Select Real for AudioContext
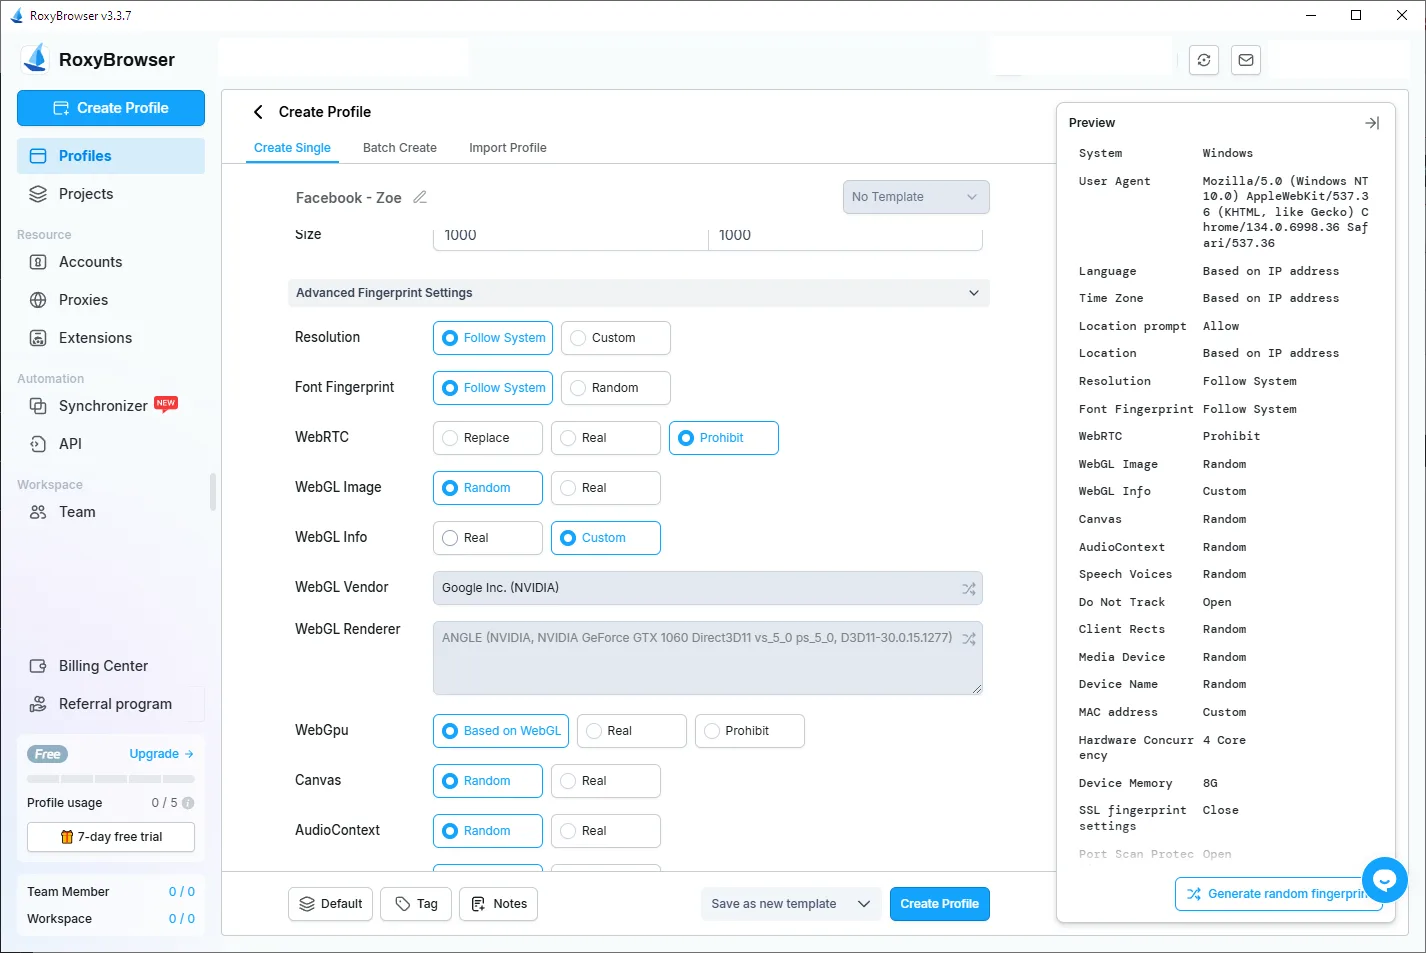Screen dimensions: 1426x953 point(606,831)
